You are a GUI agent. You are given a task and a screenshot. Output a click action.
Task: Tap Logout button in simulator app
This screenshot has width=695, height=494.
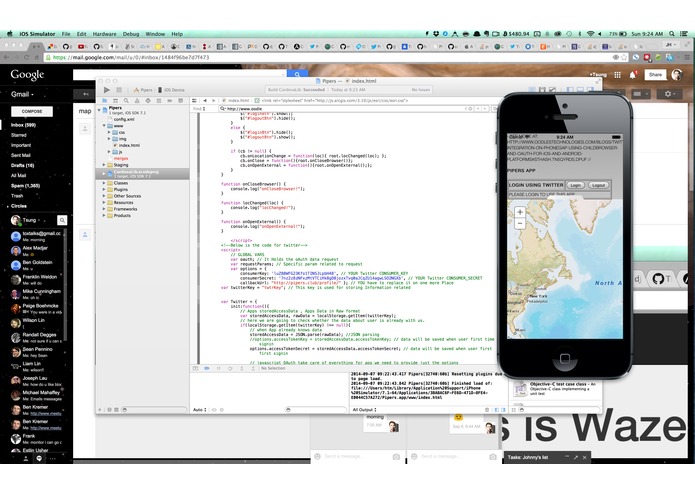pyautogui.click(x=598, y=185)
